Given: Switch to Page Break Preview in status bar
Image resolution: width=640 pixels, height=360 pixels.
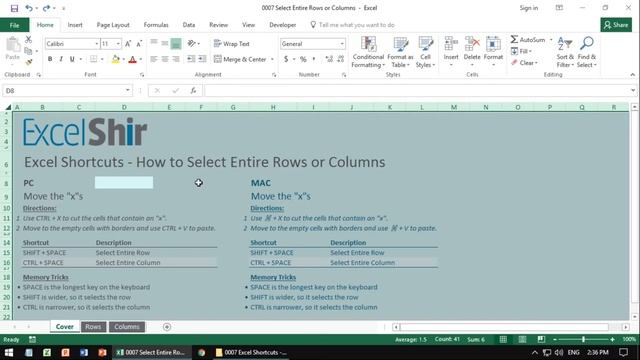Looking at the screenshot, I should [x=541, y=340].
